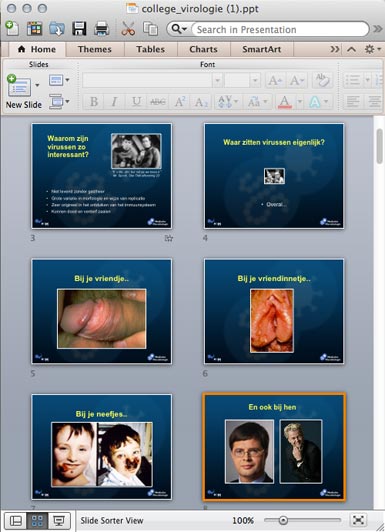
Task: Select the slide titled "Waar zitten virussen eigenlijk?"
Action: [274, 176]
